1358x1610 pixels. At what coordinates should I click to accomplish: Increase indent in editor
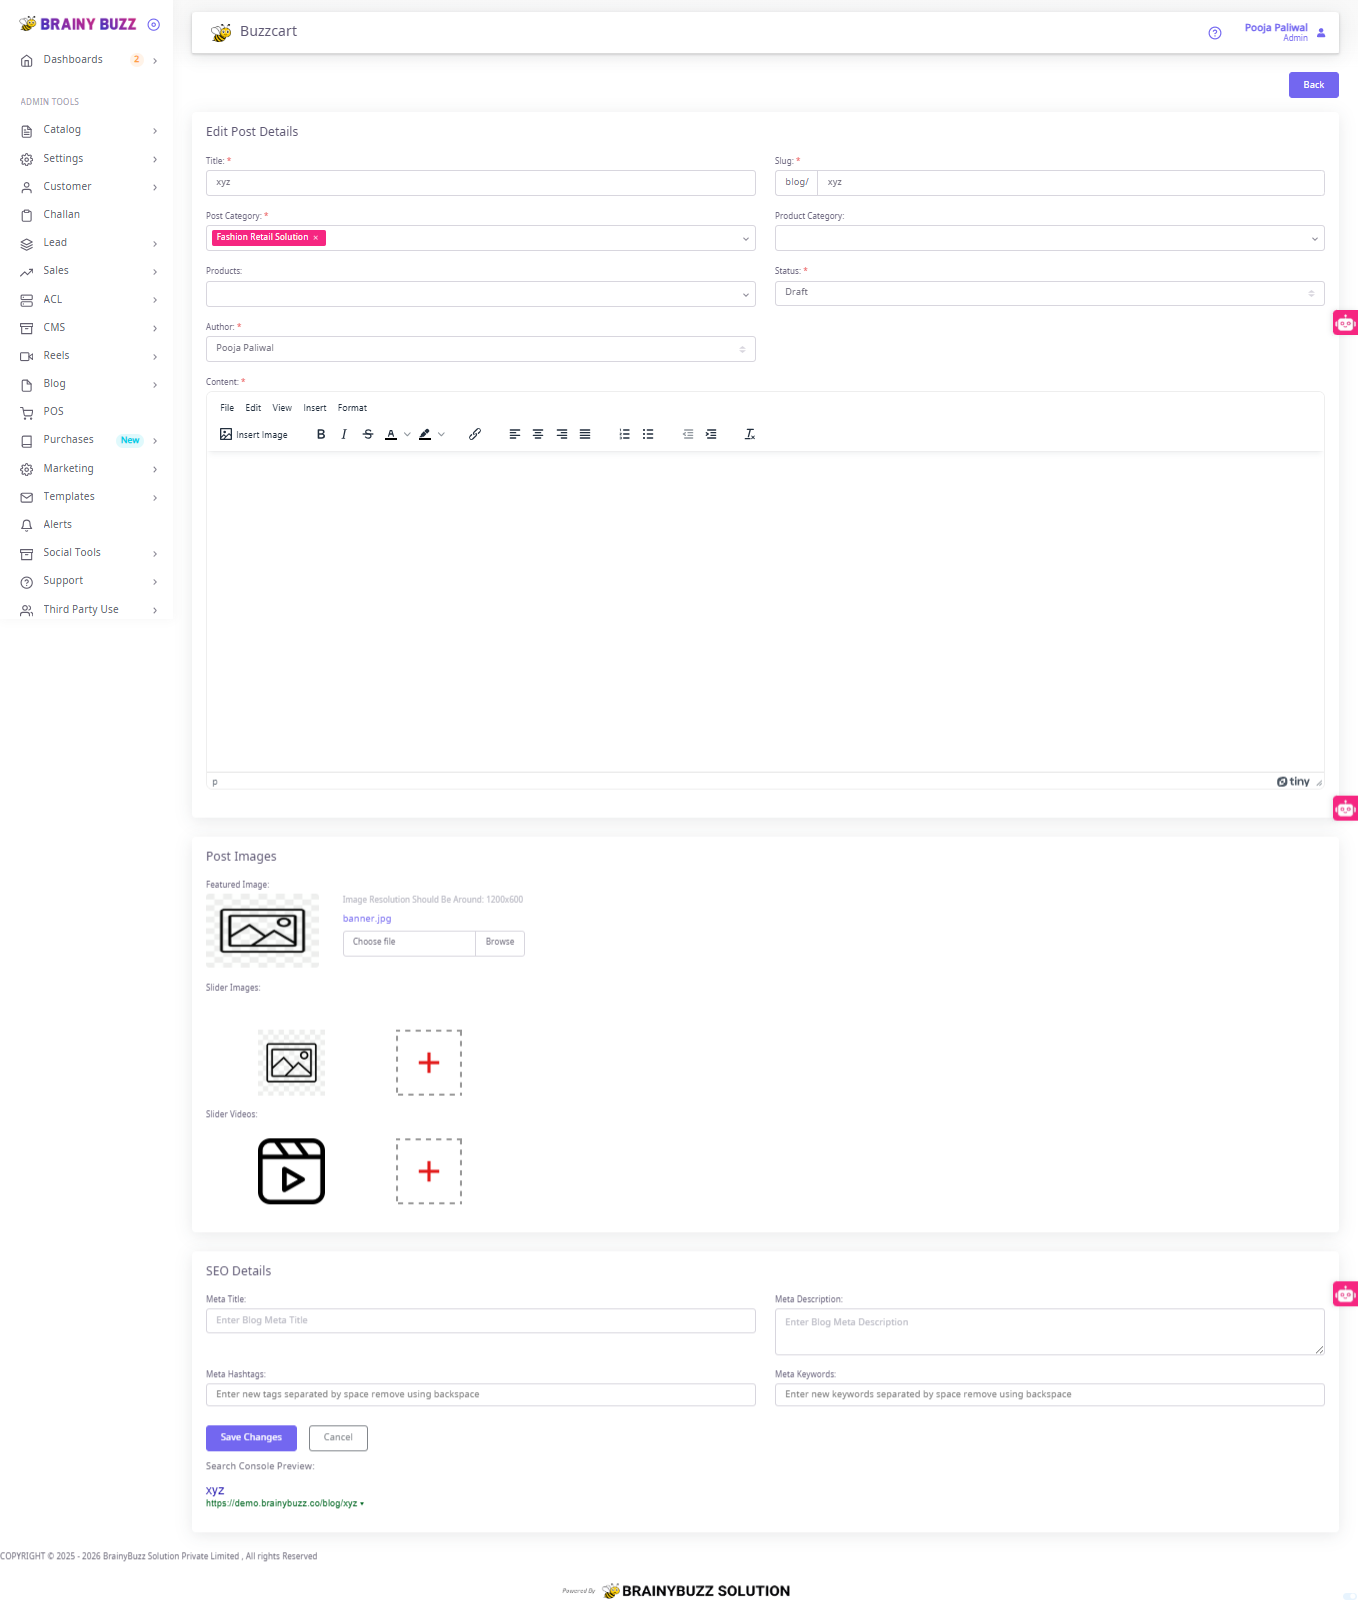coord(711,434)
